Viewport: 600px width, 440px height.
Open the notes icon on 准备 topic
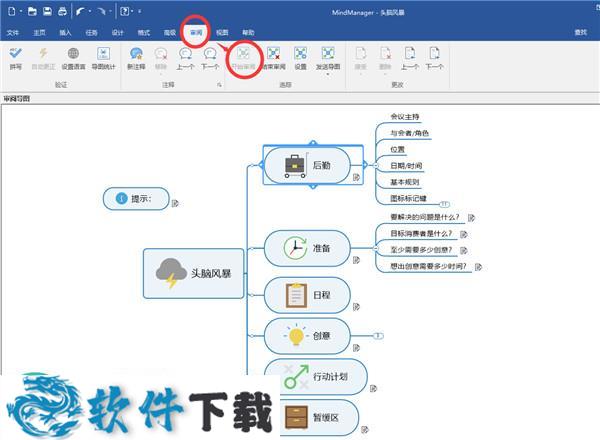point(356,260)
